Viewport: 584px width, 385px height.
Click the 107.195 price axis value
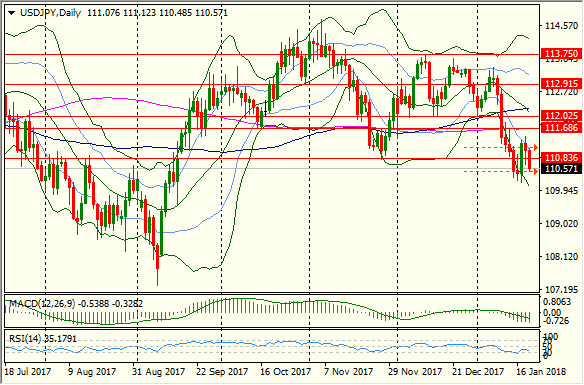click(562, 289)
